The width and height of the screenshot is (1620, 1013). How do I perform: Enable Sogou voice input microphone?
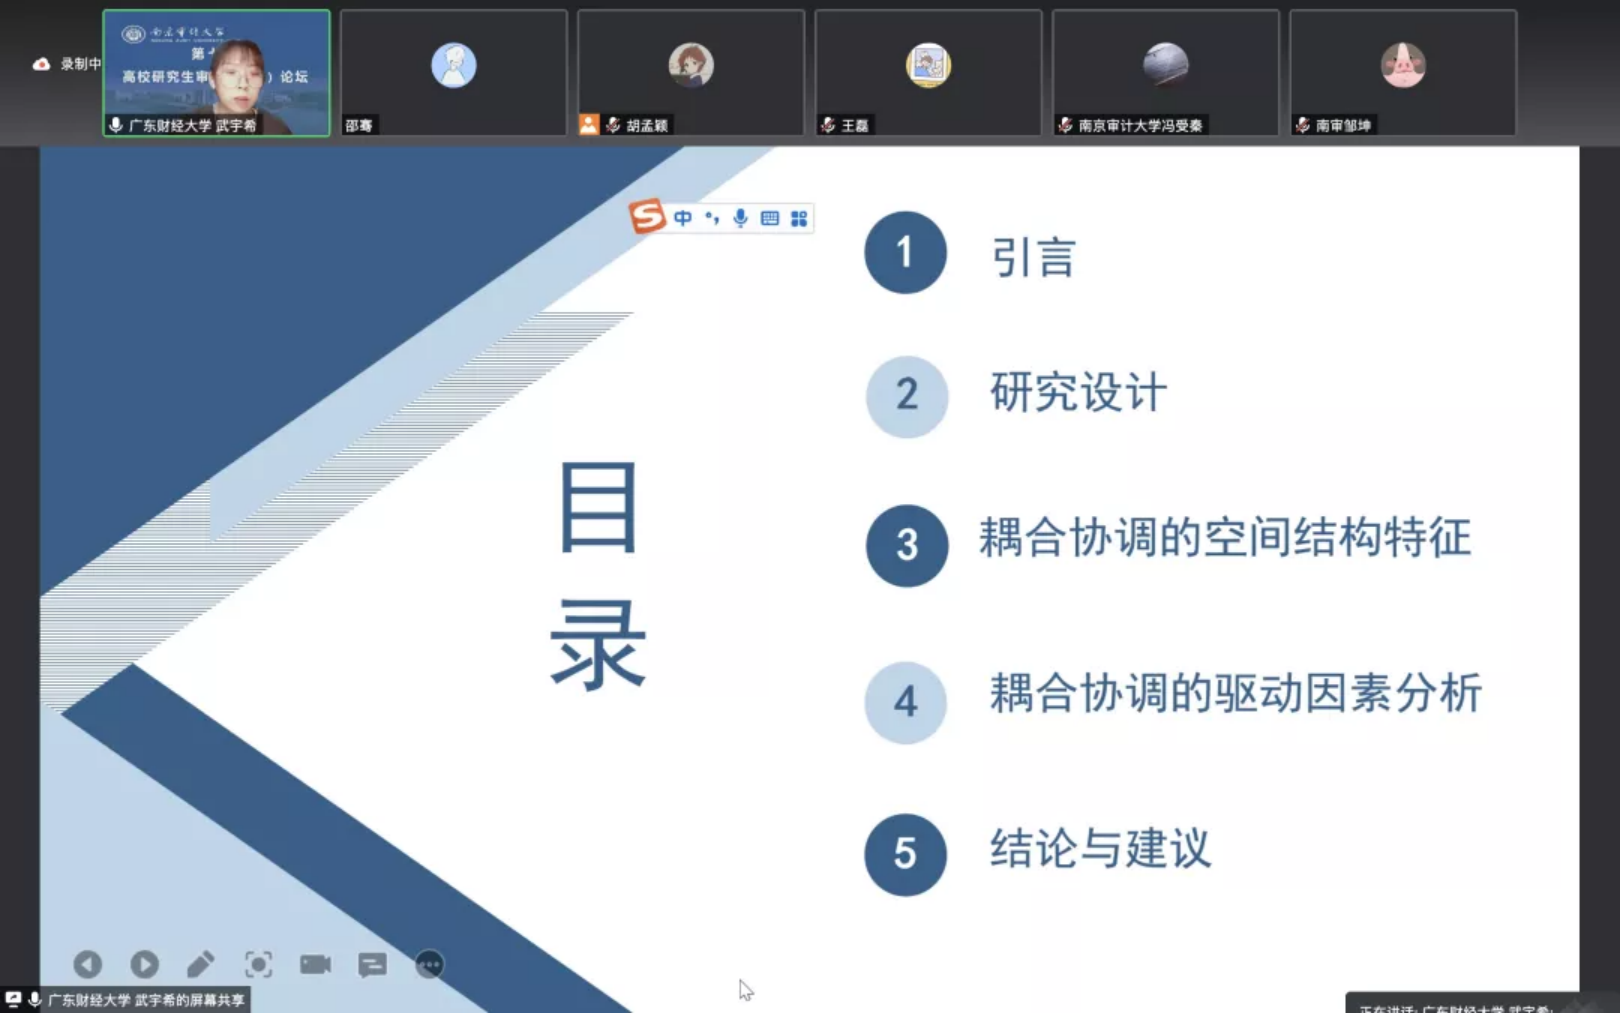740,218
